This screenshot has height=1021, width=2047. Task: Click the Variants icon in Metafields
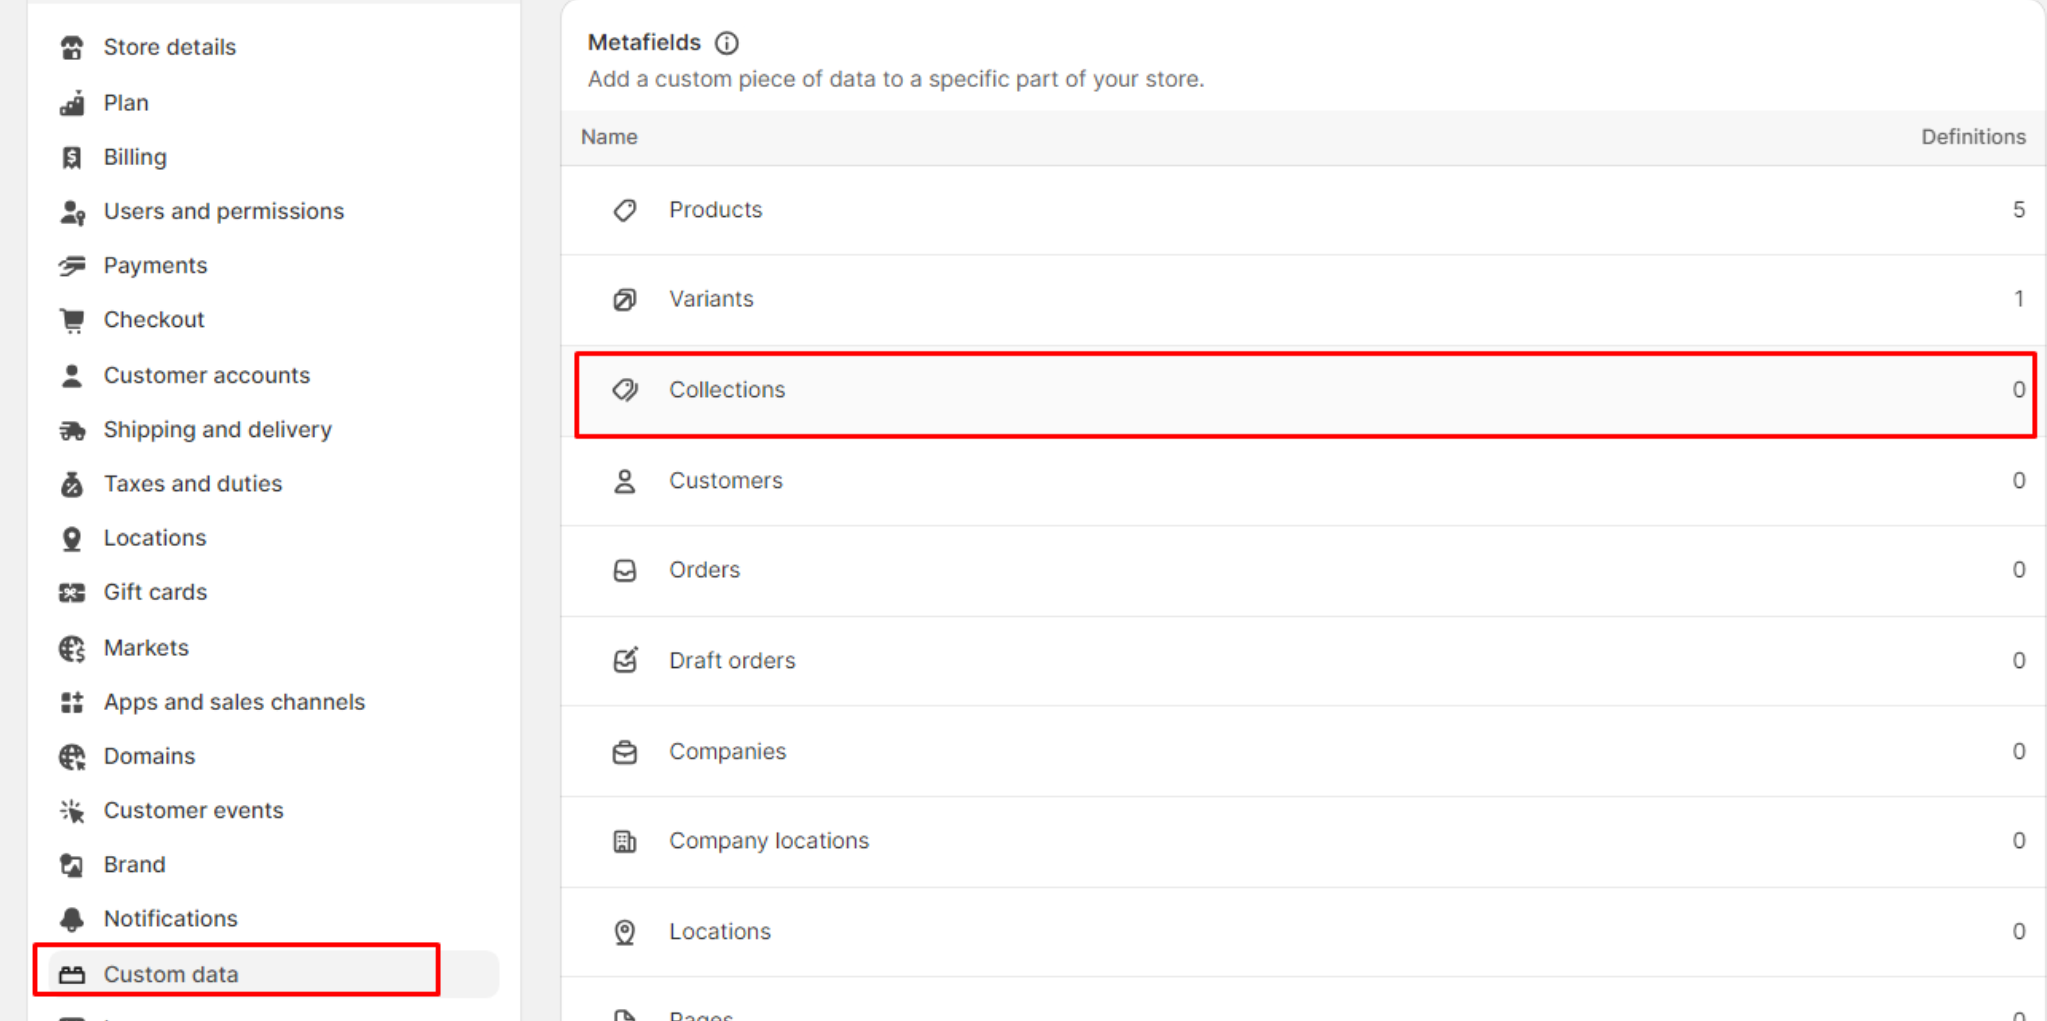pos(625,299)
